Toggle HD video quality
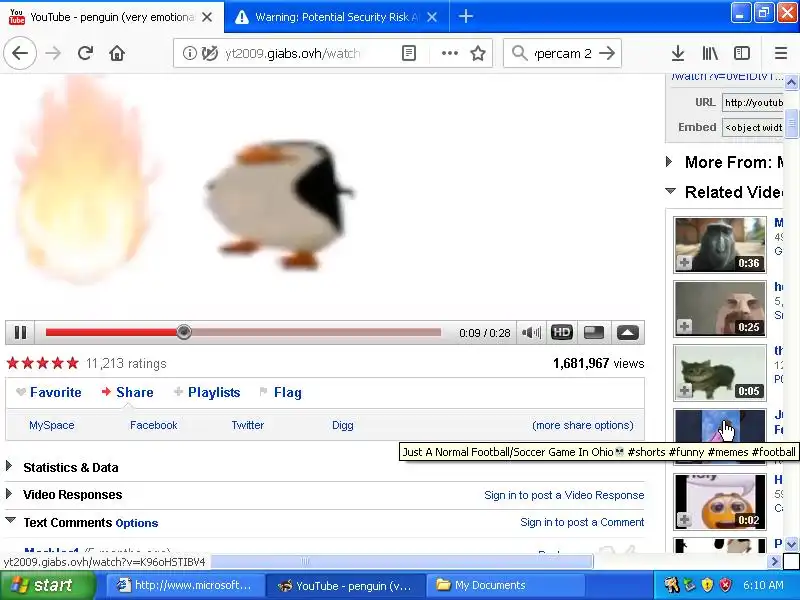 (x=562, y=333)
